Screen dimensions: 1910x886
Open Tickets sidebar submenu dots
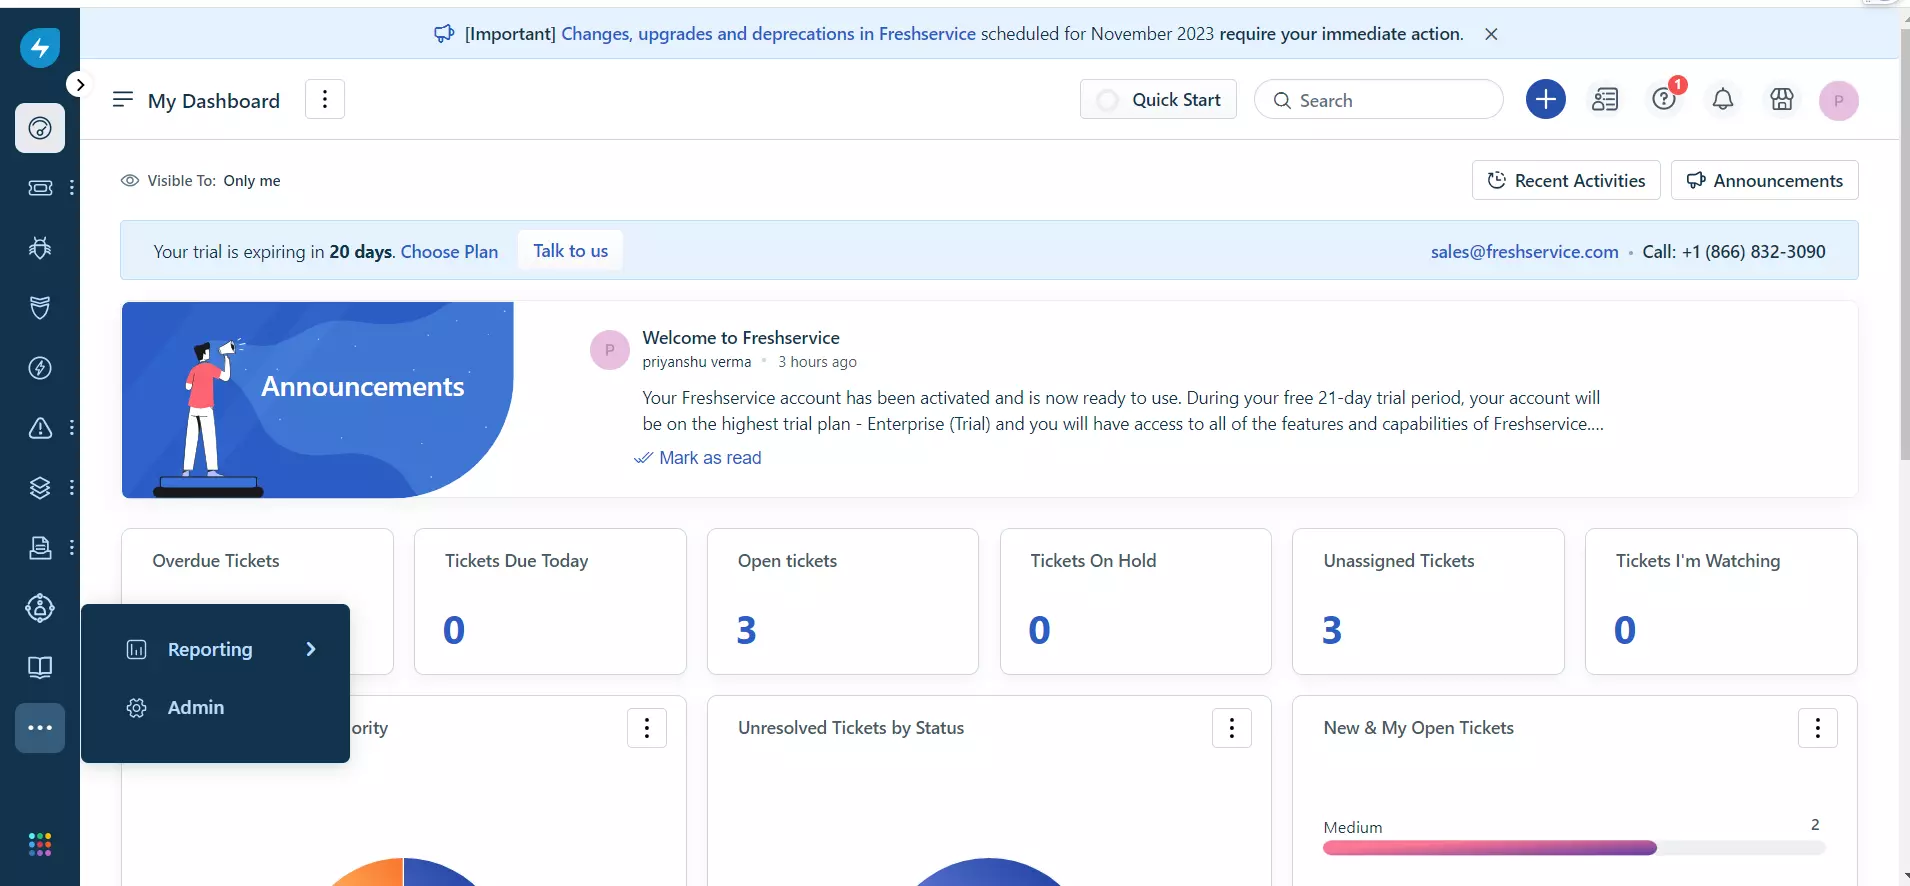click(72, 188)
